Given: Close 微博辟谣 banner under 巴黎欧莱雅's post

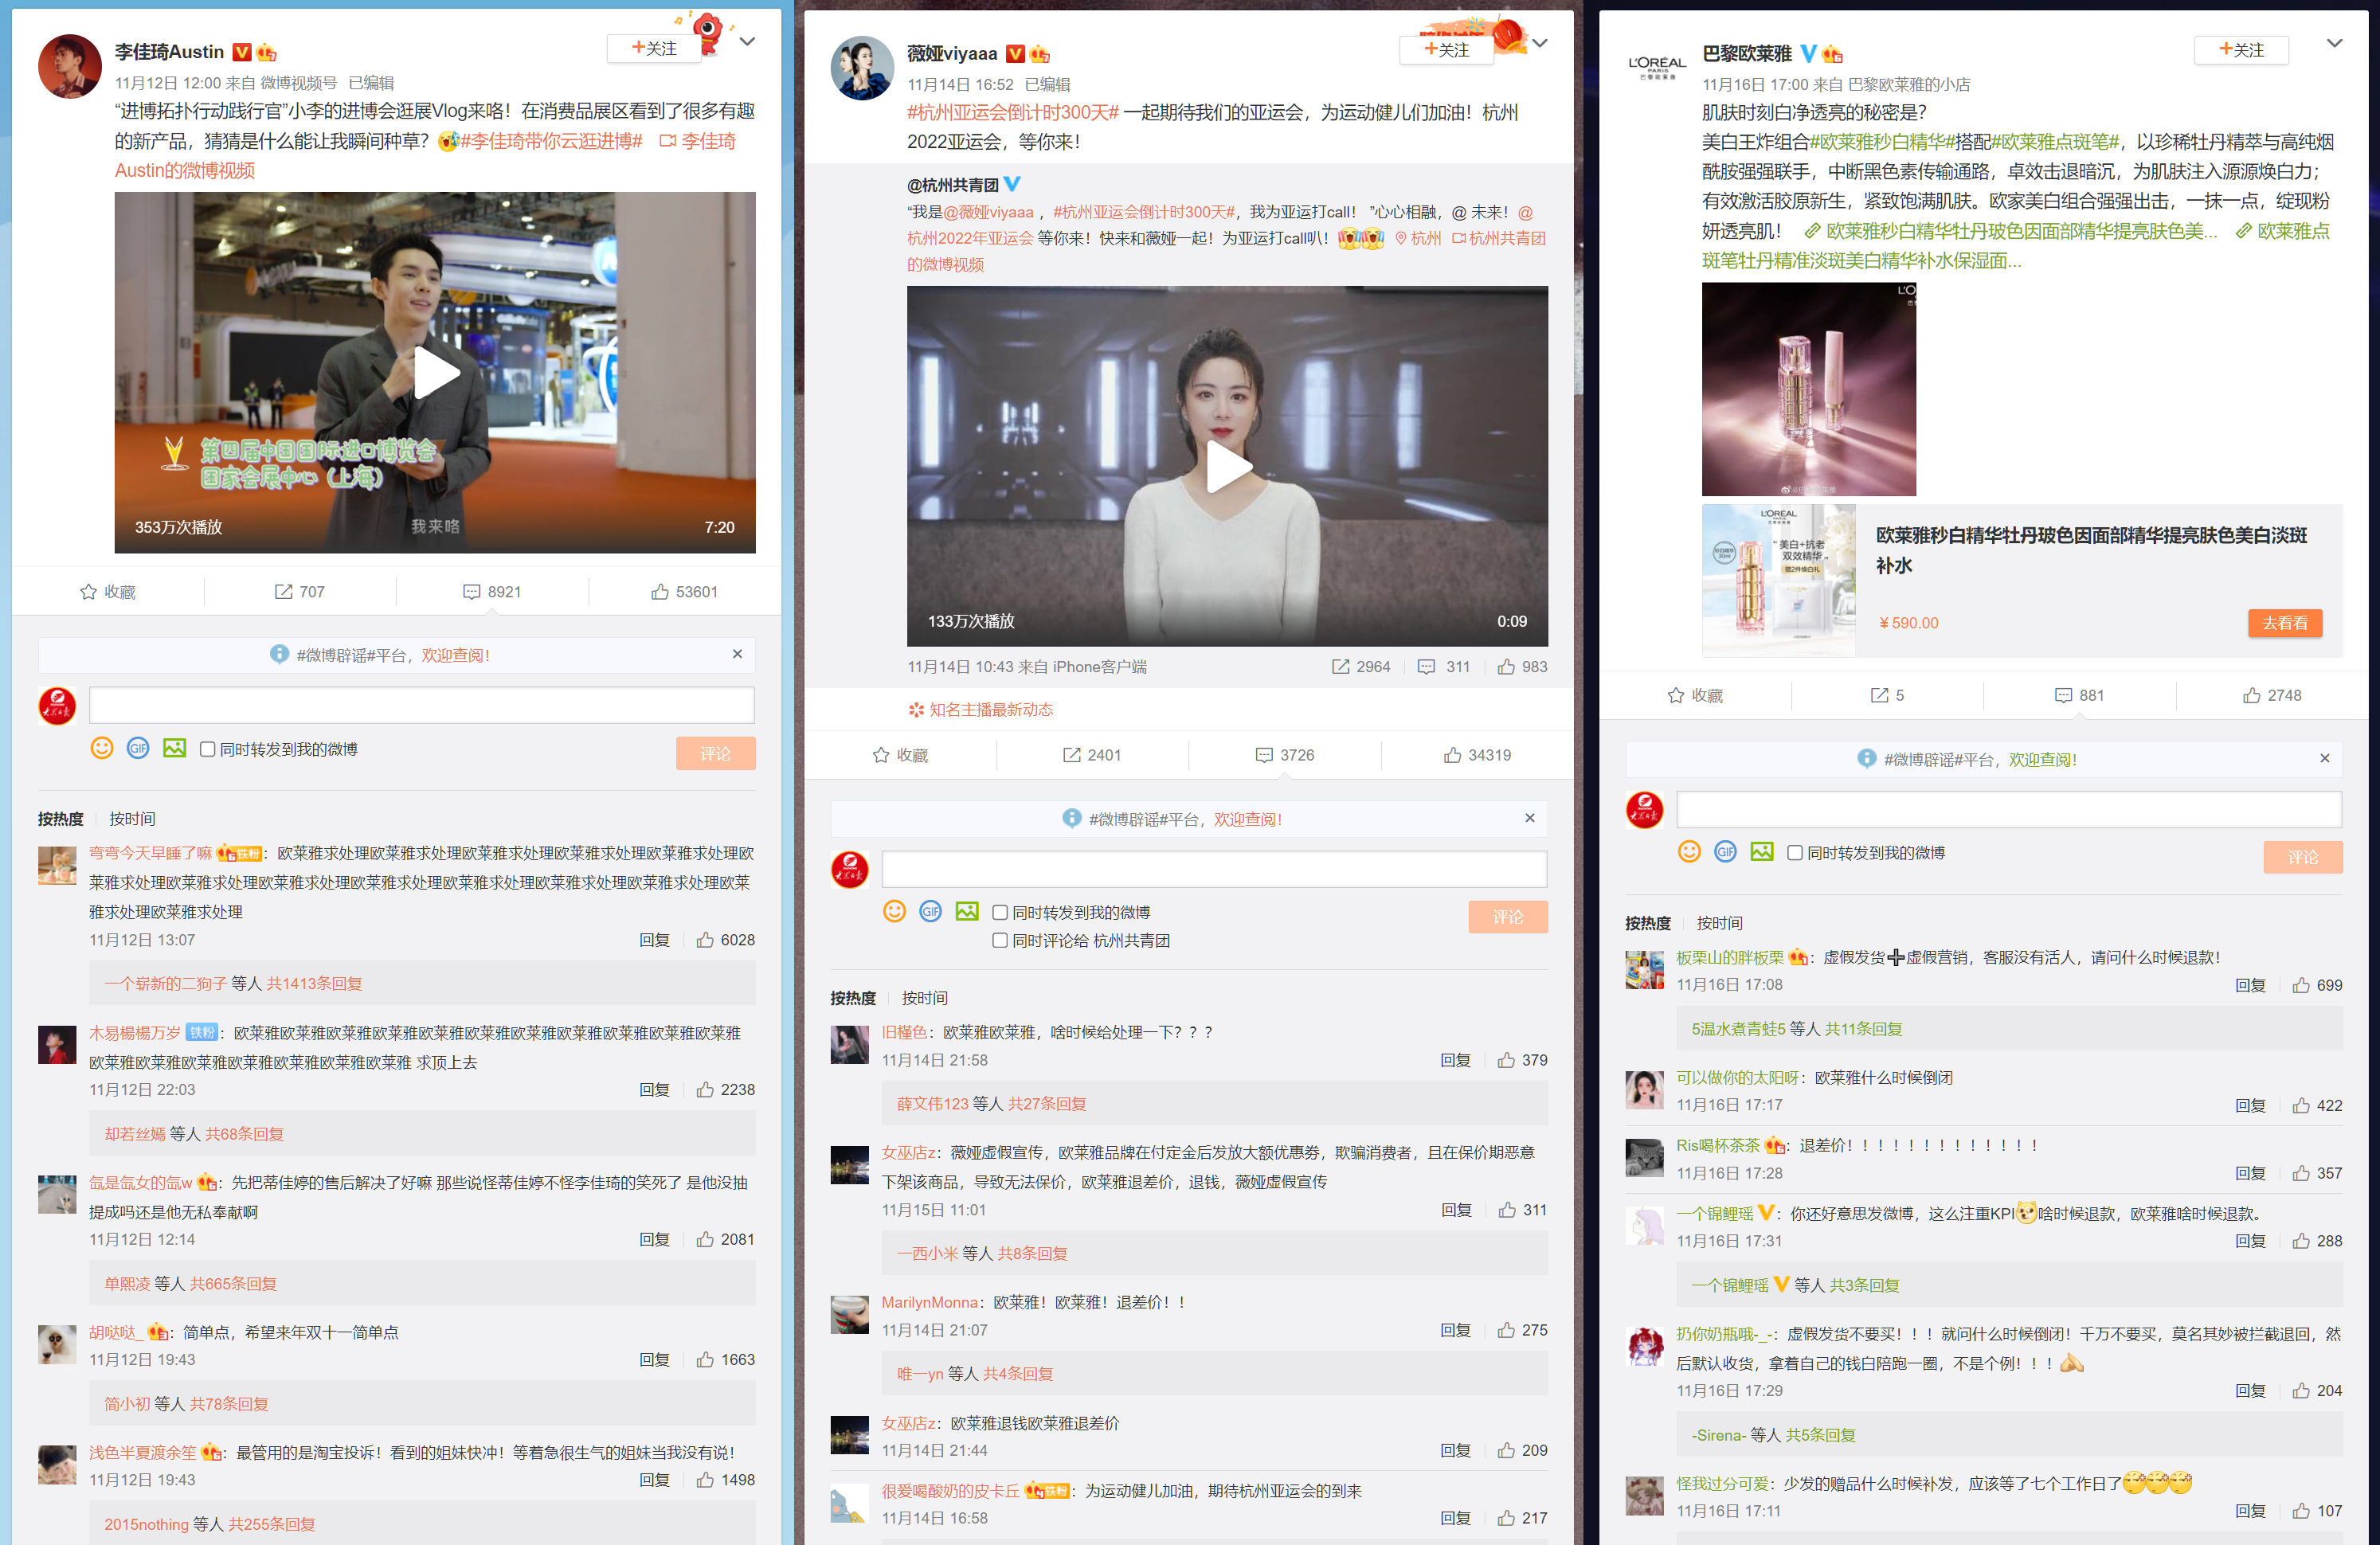Looking at the screenshot, I should (2324, 758).
